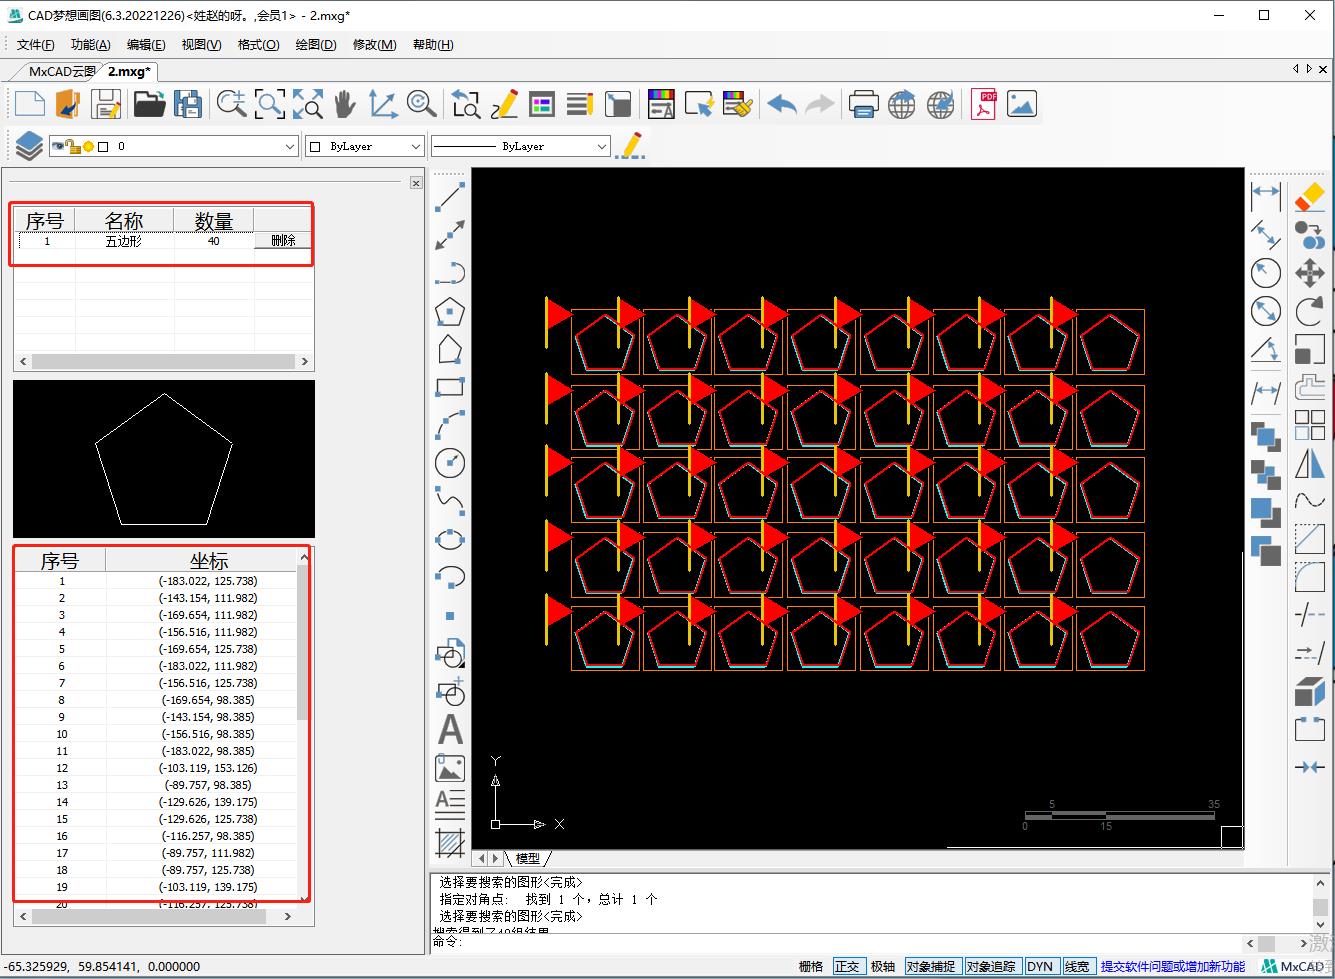Open the 编辑(E) menu

coord(146,45)
